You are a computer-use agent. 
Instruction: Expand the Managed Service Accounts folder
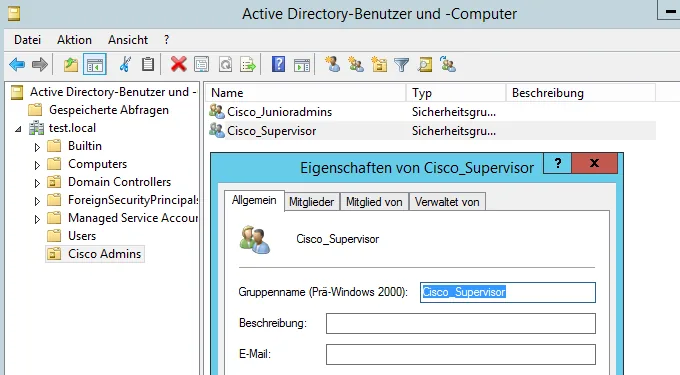click(x=37, y=219)
